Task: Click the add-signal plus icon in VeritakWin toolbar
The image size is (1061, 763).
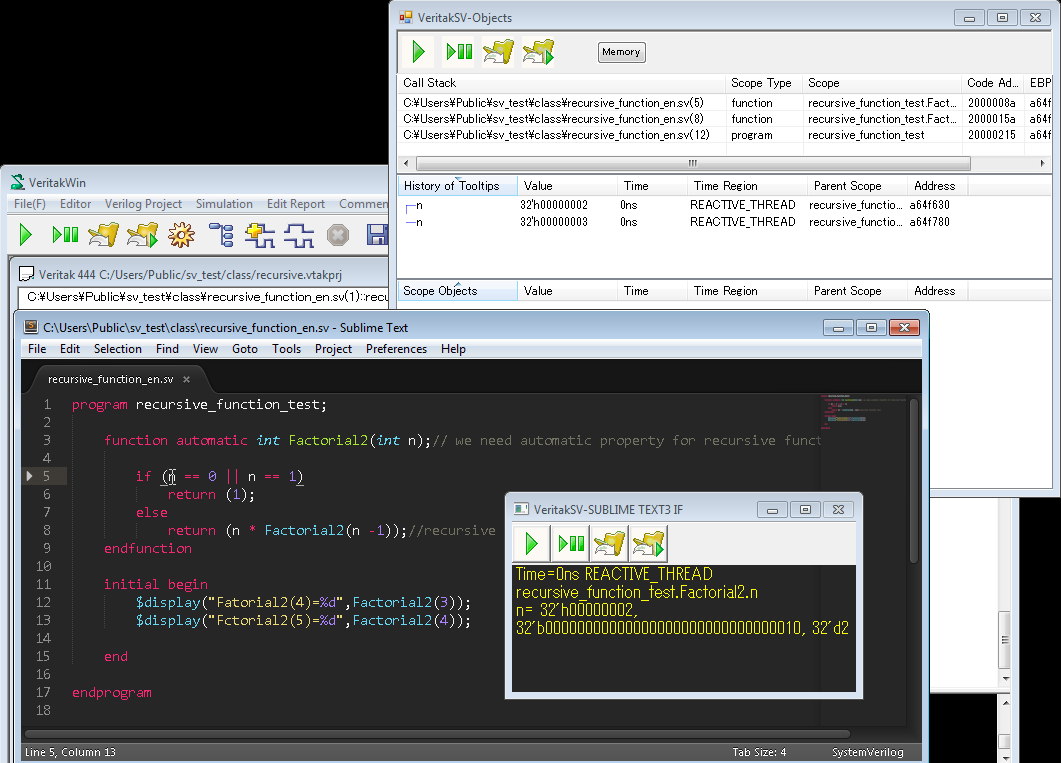Action: click(x=260, y=235)
